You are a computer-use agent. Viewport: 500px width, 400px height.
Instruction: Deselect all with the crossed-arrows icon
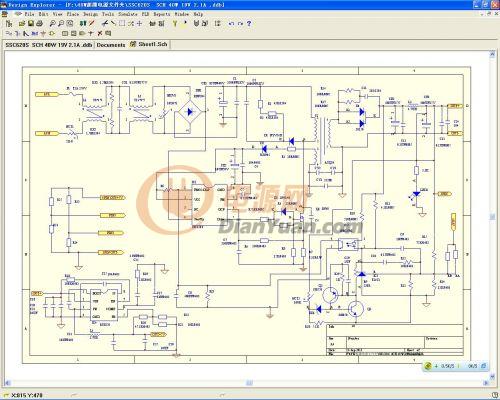[x=131, y=23]
